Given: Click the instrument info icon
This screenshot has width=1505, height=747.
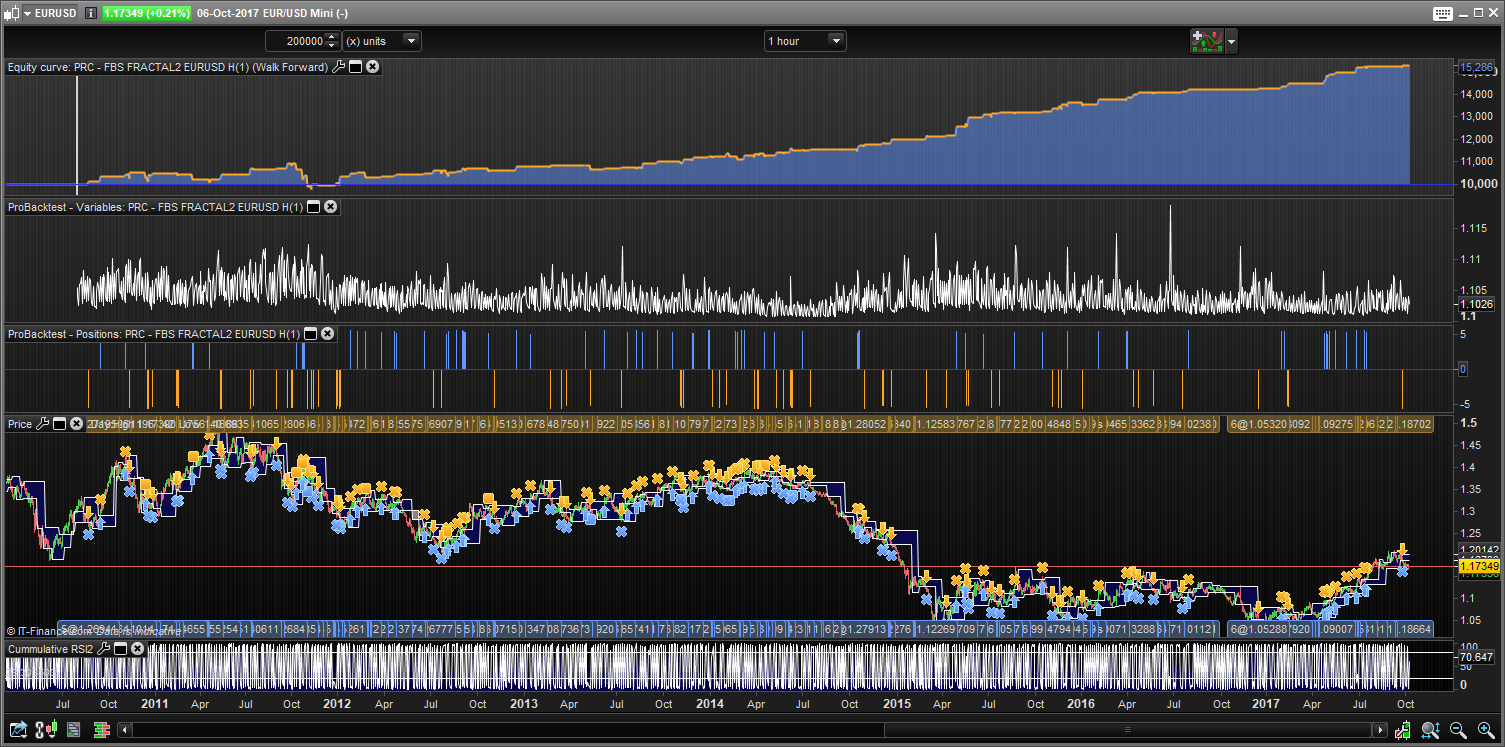Looking at the screenshot, I should point(91,13).
